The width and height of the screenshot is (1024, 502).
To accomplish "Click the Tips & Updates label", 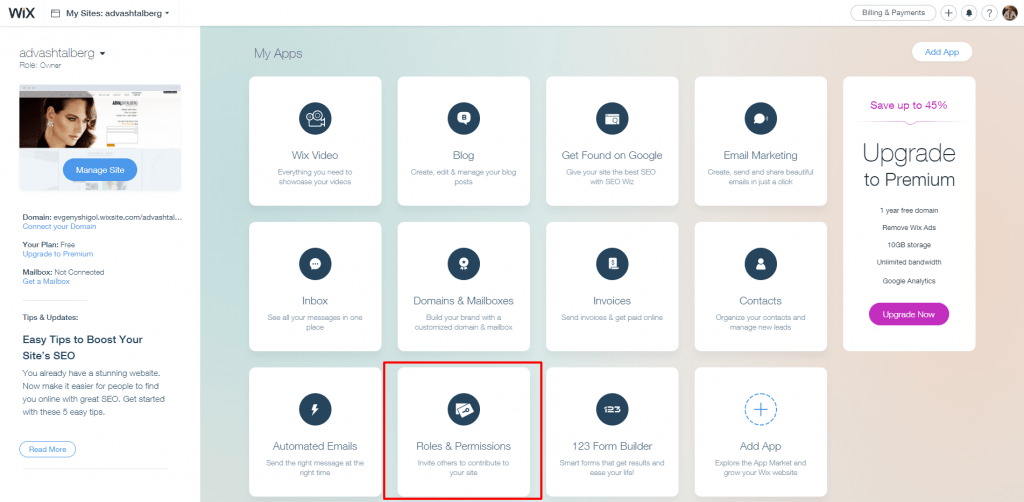I will (x=50, y=317).
